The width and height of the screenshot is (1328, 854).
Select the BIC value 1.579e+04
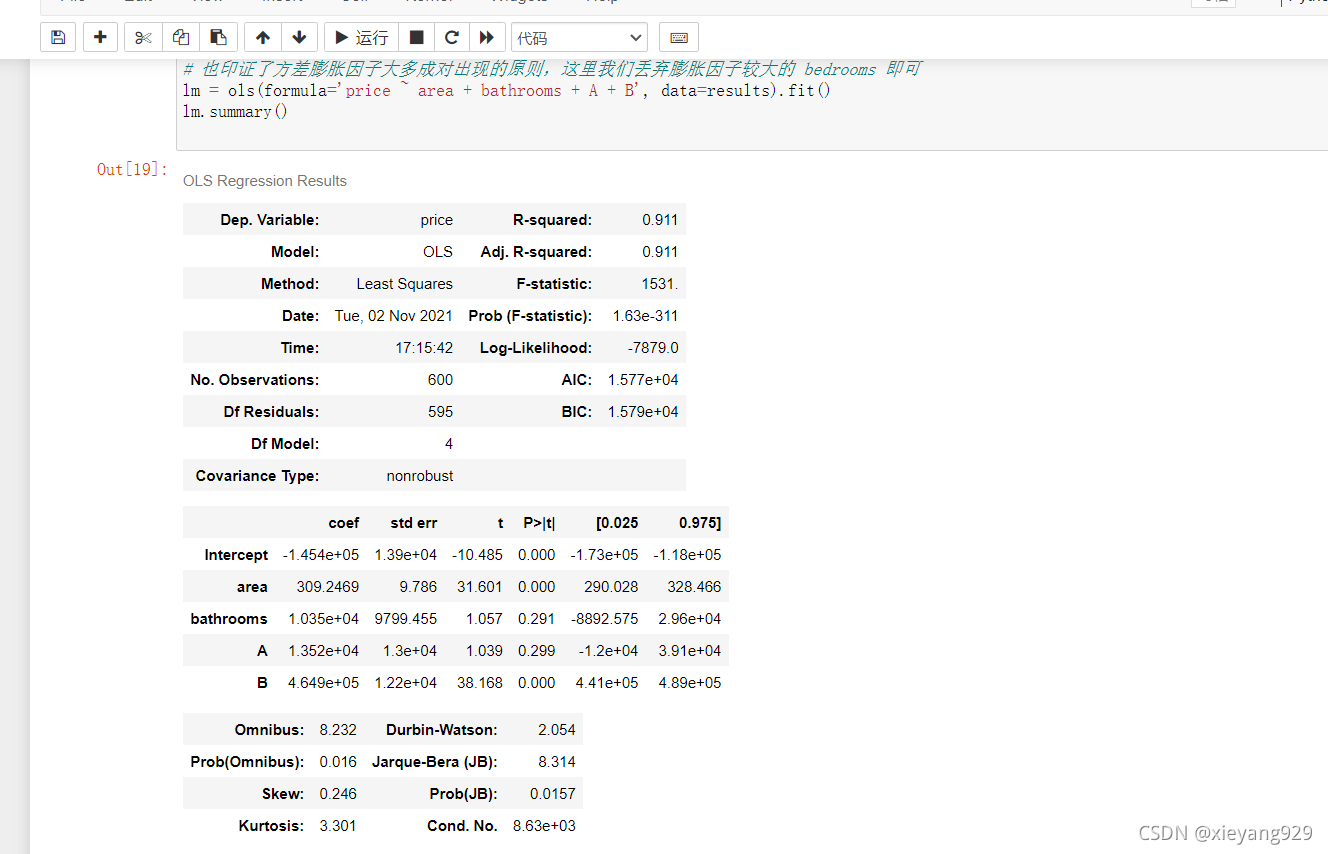pyautogui.click(x=643, y=412)
